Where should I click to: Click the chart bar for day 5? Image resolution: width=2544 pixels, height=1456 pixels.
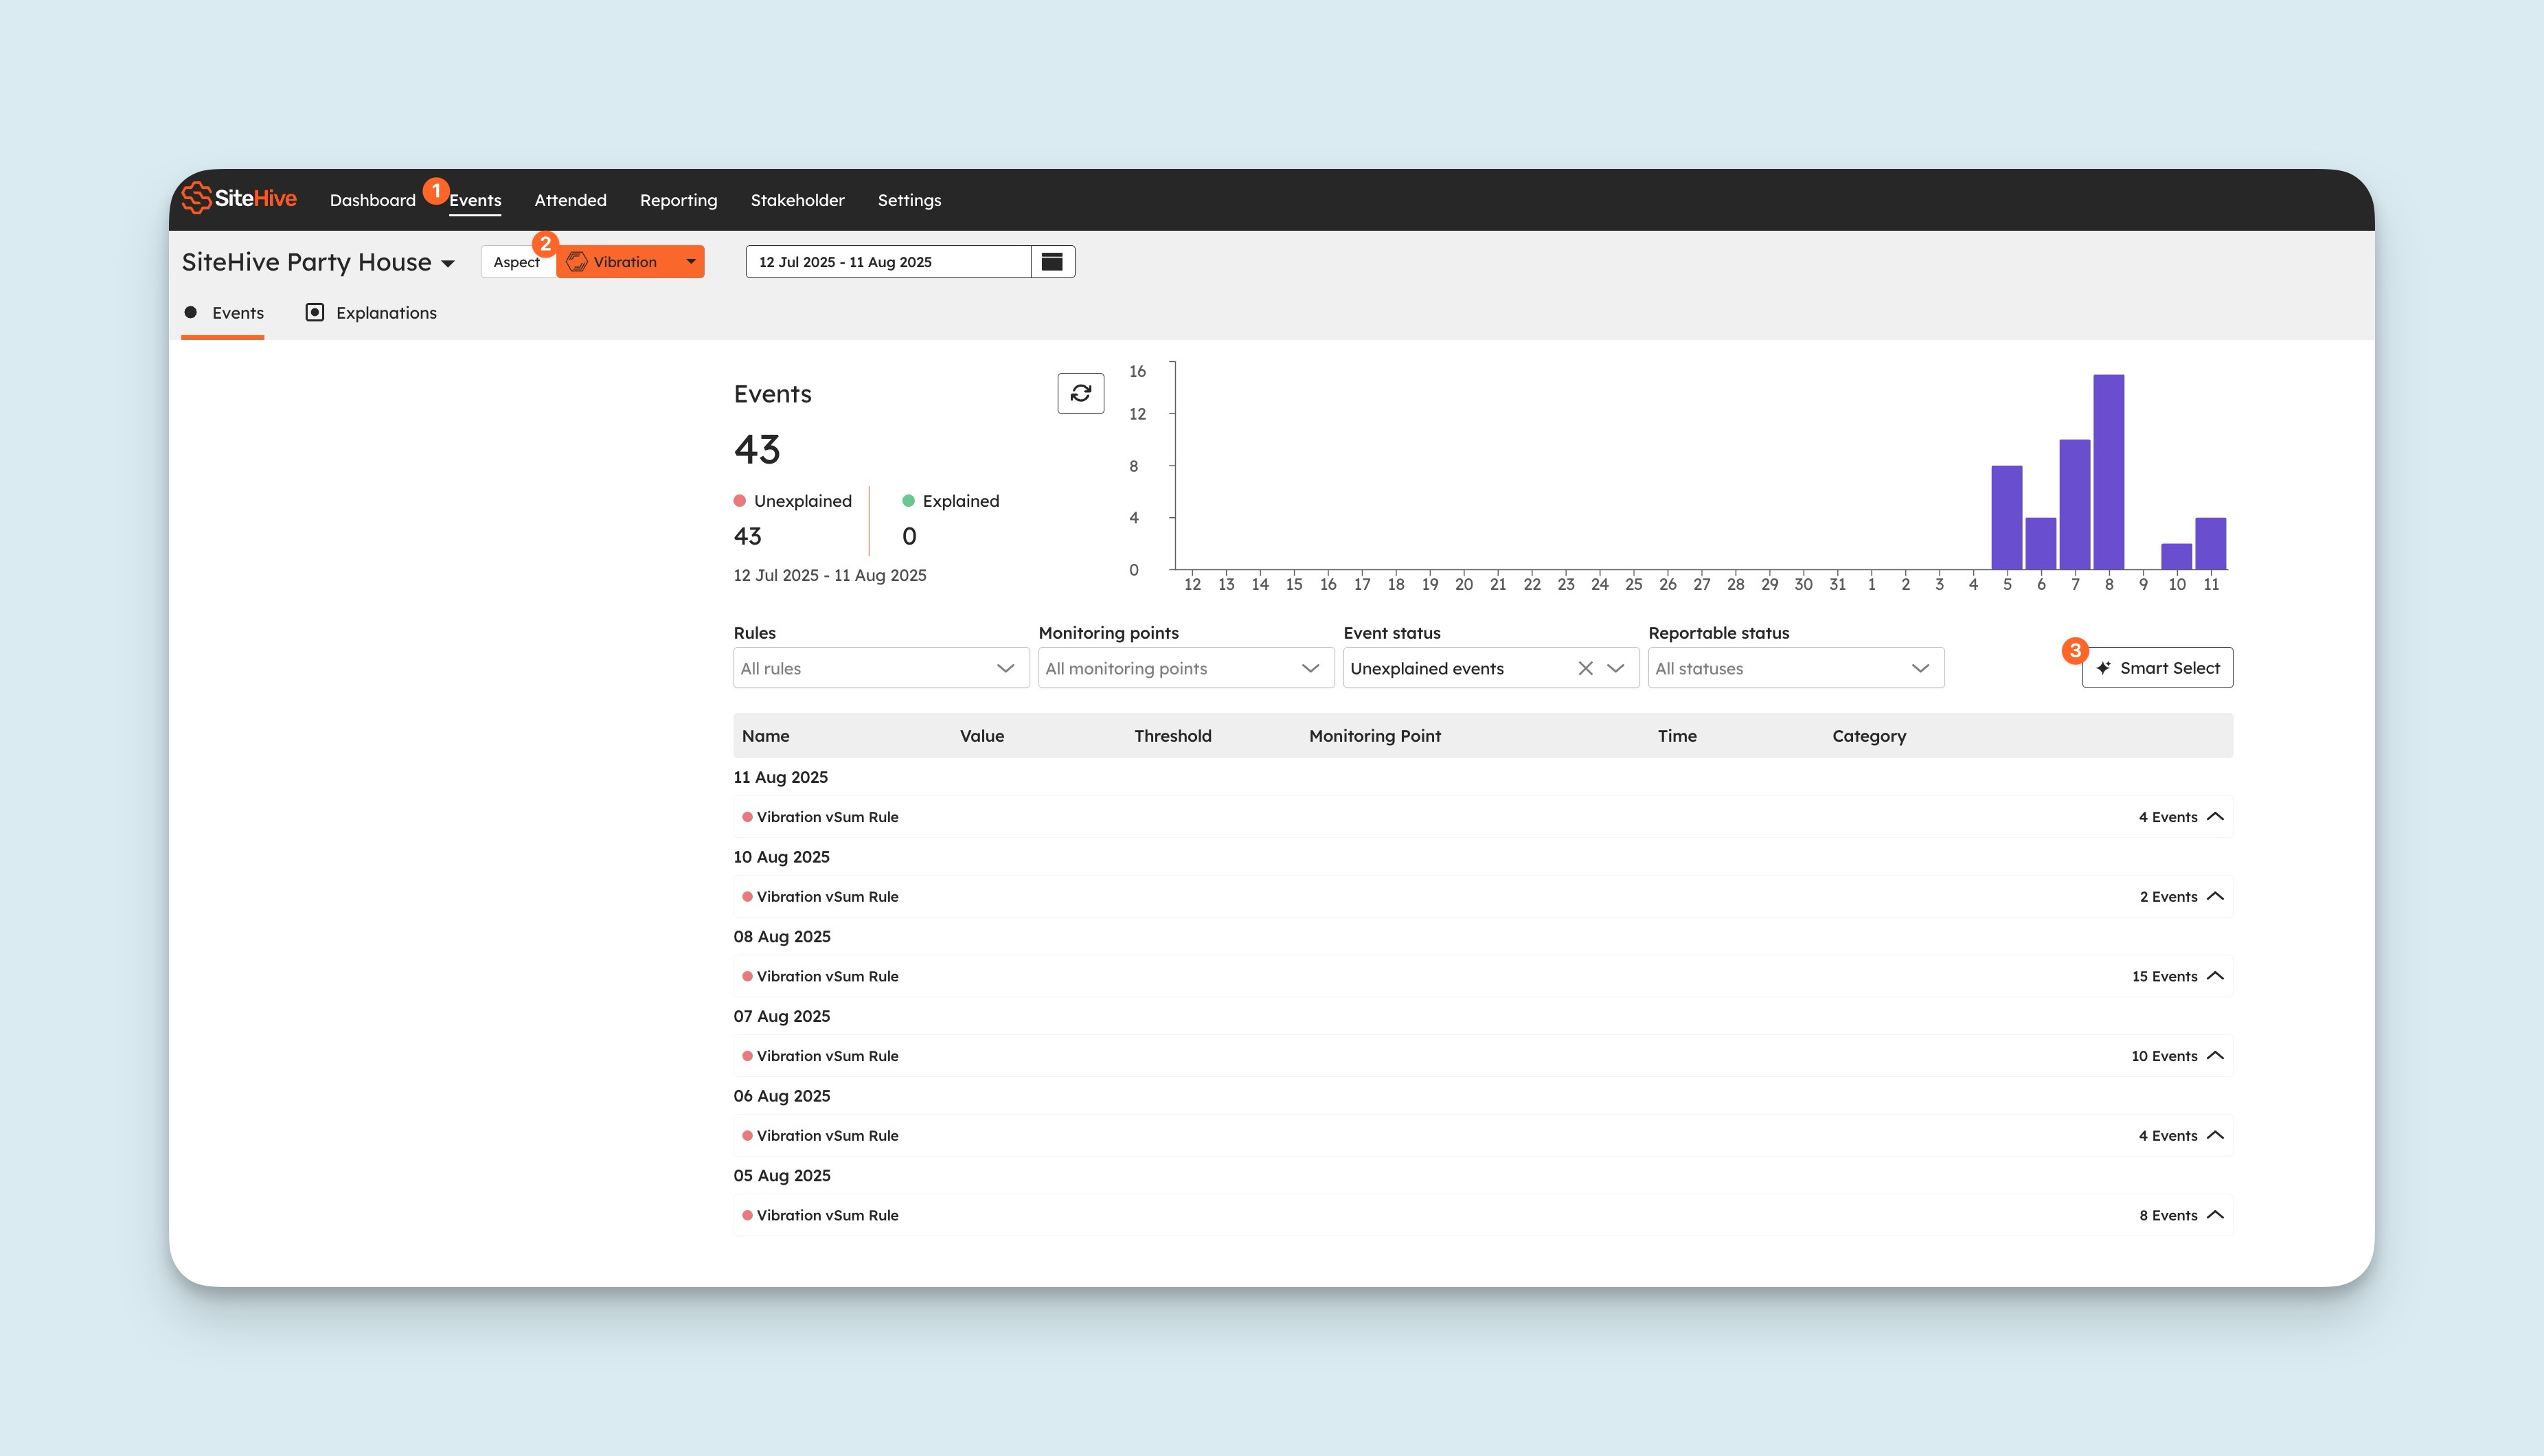2006,518
